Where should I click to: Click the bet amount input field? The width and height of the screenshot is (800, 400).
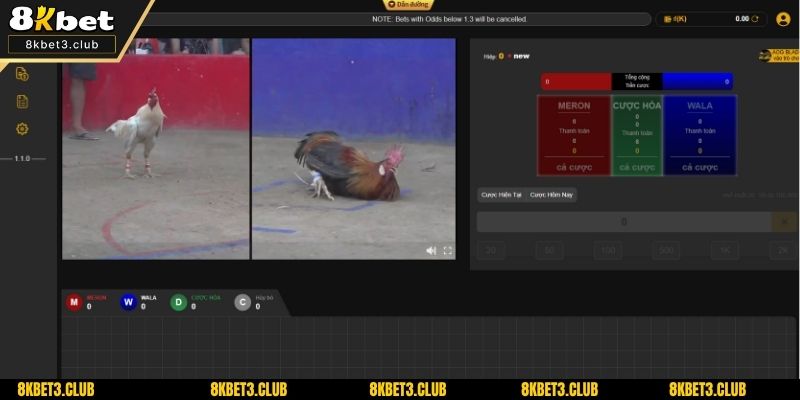(x=624, y=222)
